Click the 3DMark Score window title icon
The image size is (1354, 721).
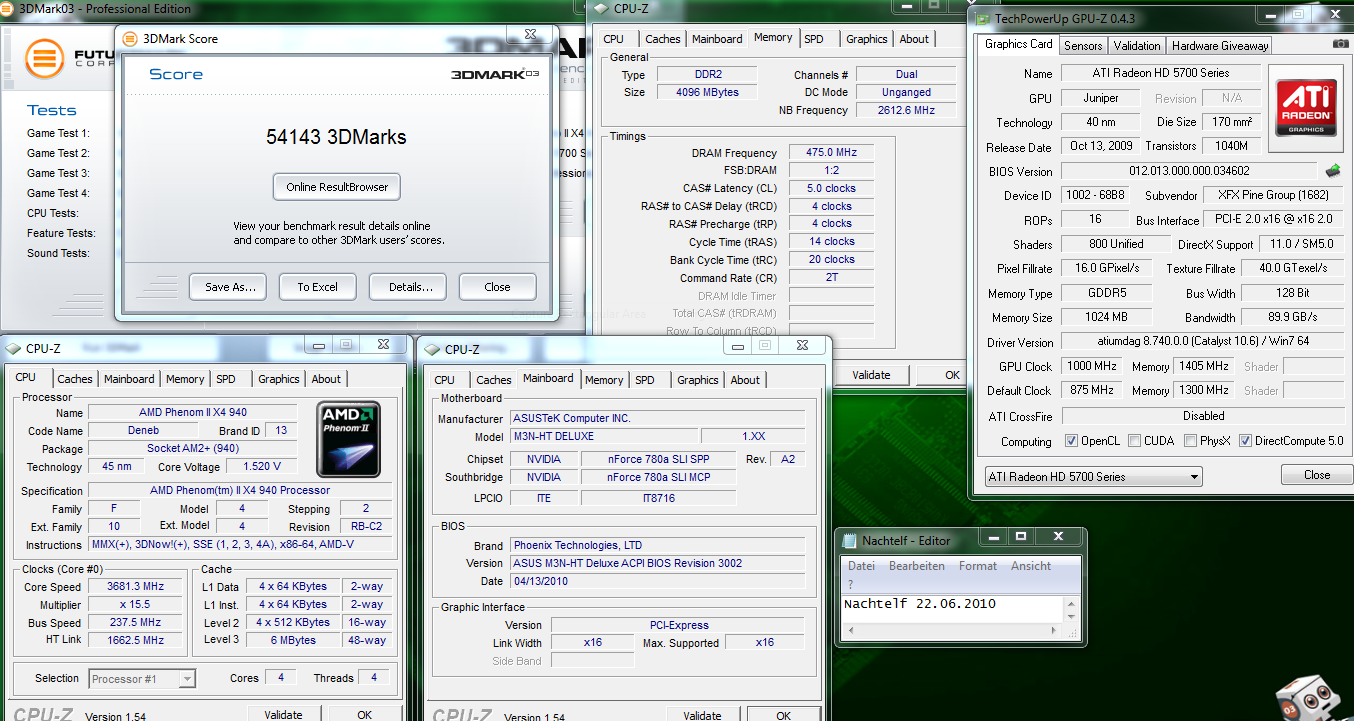point(130,39)
